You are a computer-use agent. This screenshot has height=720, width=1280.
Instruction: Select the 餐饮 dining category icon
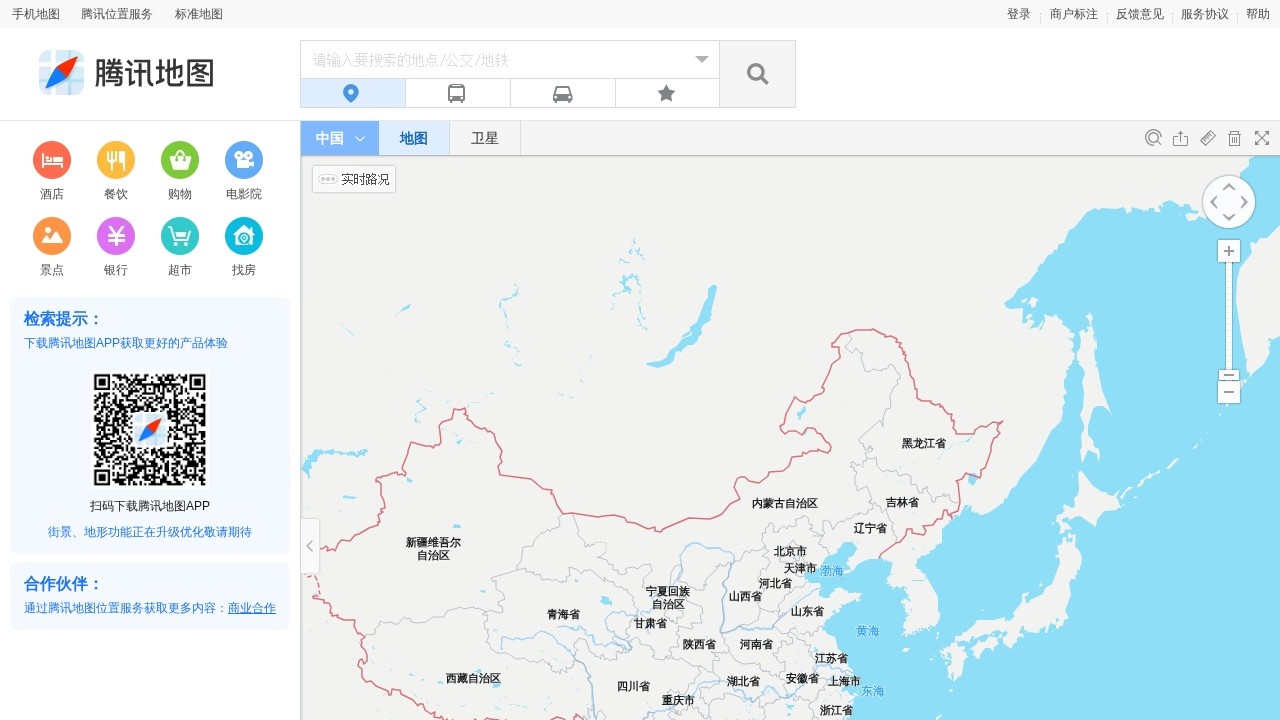[x=115, y=158]
